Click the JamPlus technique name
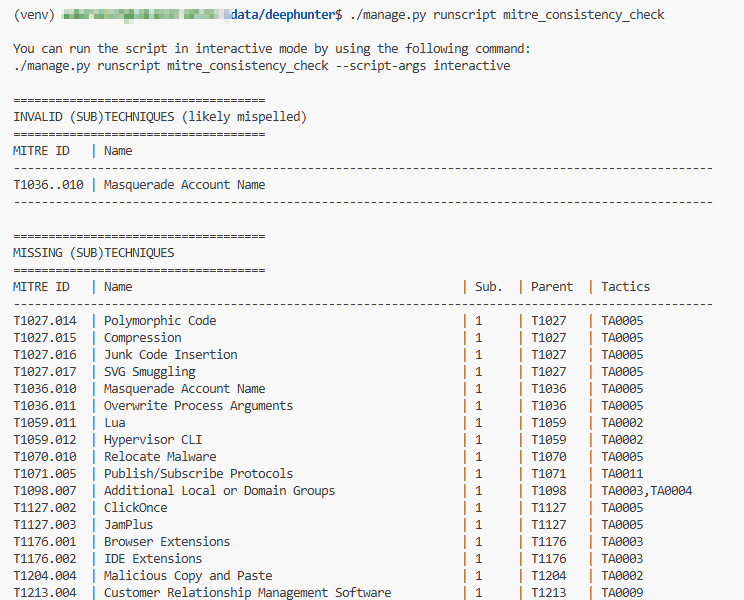This screenshot has width=744, height=600. click(x=128, y=525)
